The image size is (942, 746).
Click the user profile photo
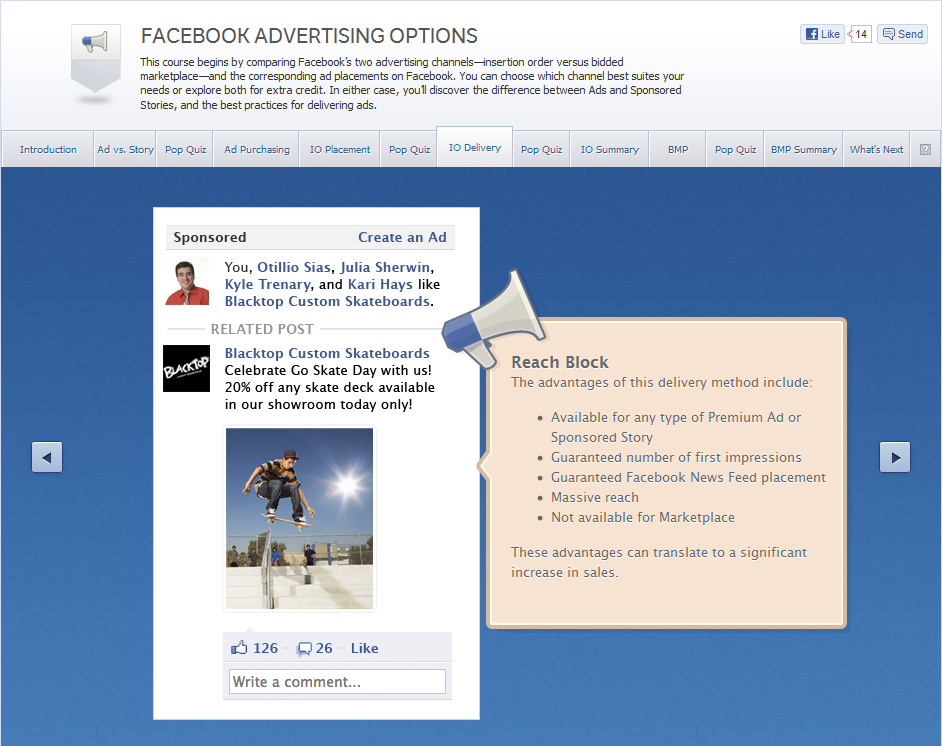187,282
